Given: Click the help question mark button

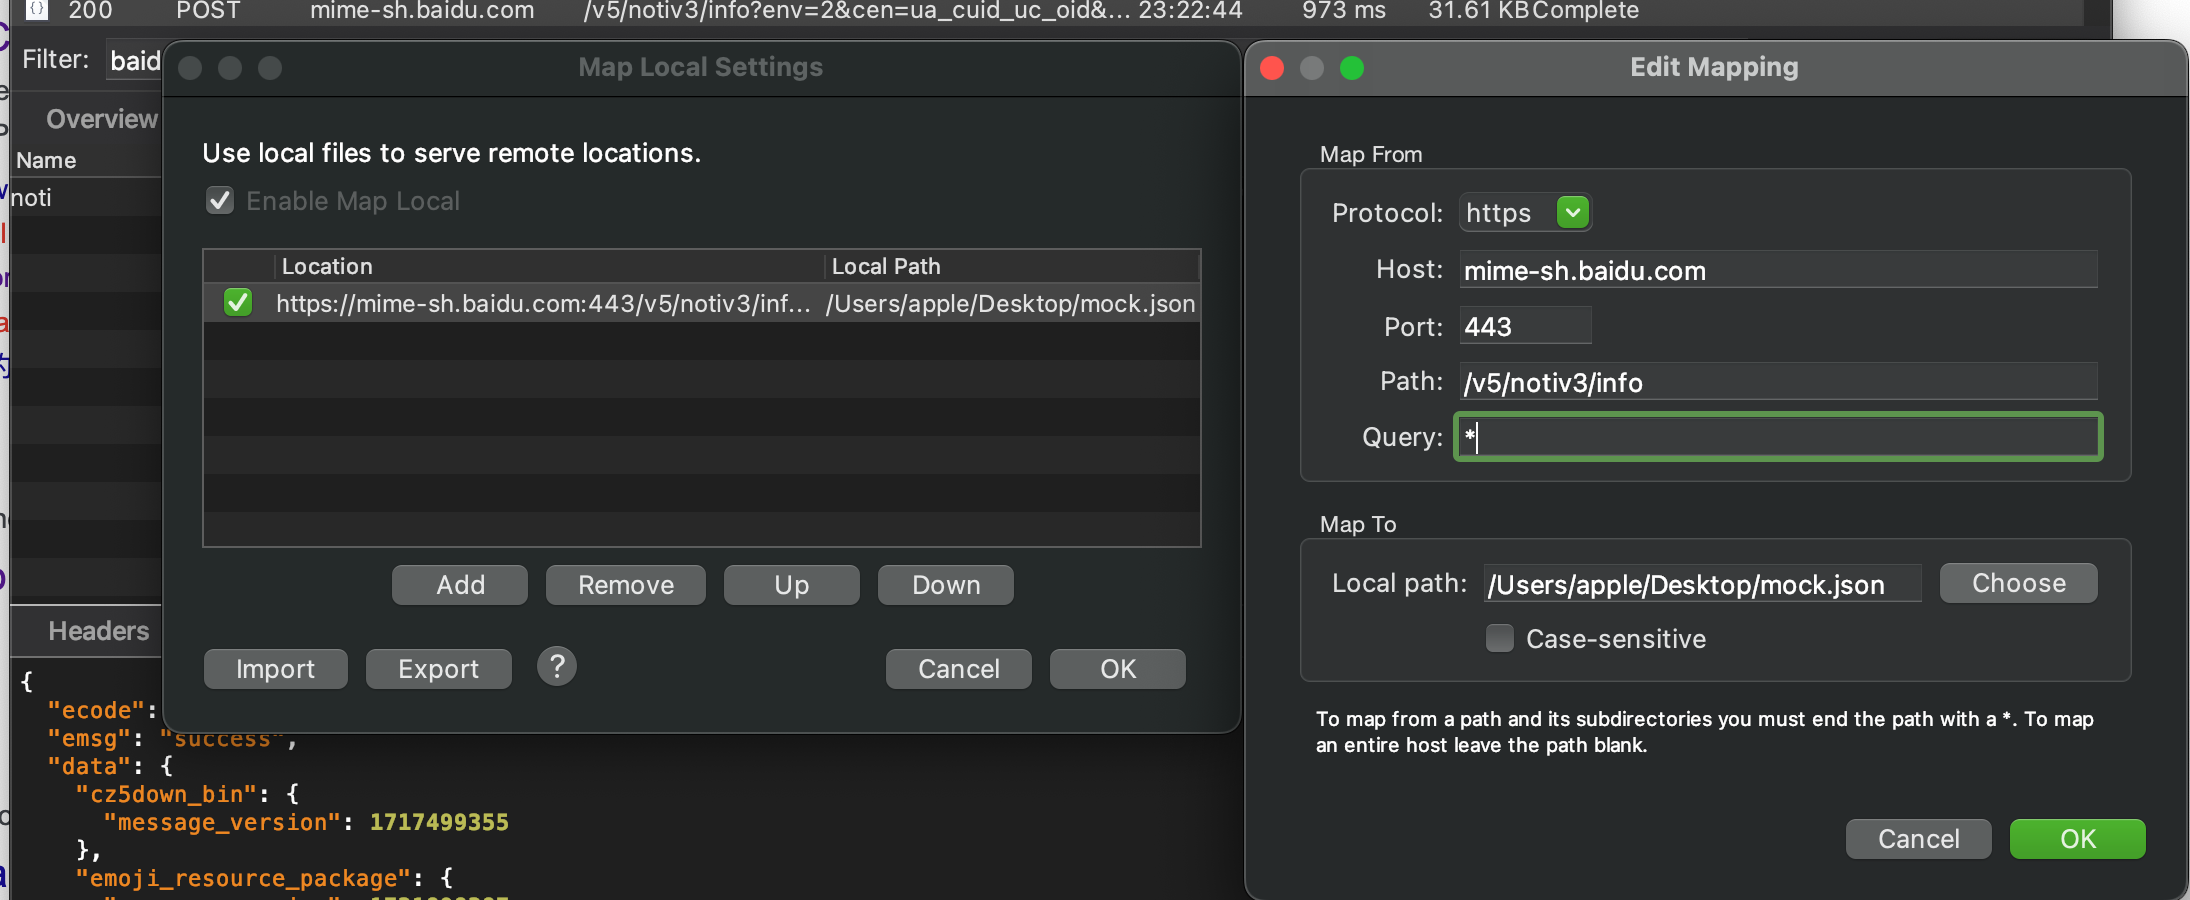Looking at the screenshot, I should click(x=557, y=666).
